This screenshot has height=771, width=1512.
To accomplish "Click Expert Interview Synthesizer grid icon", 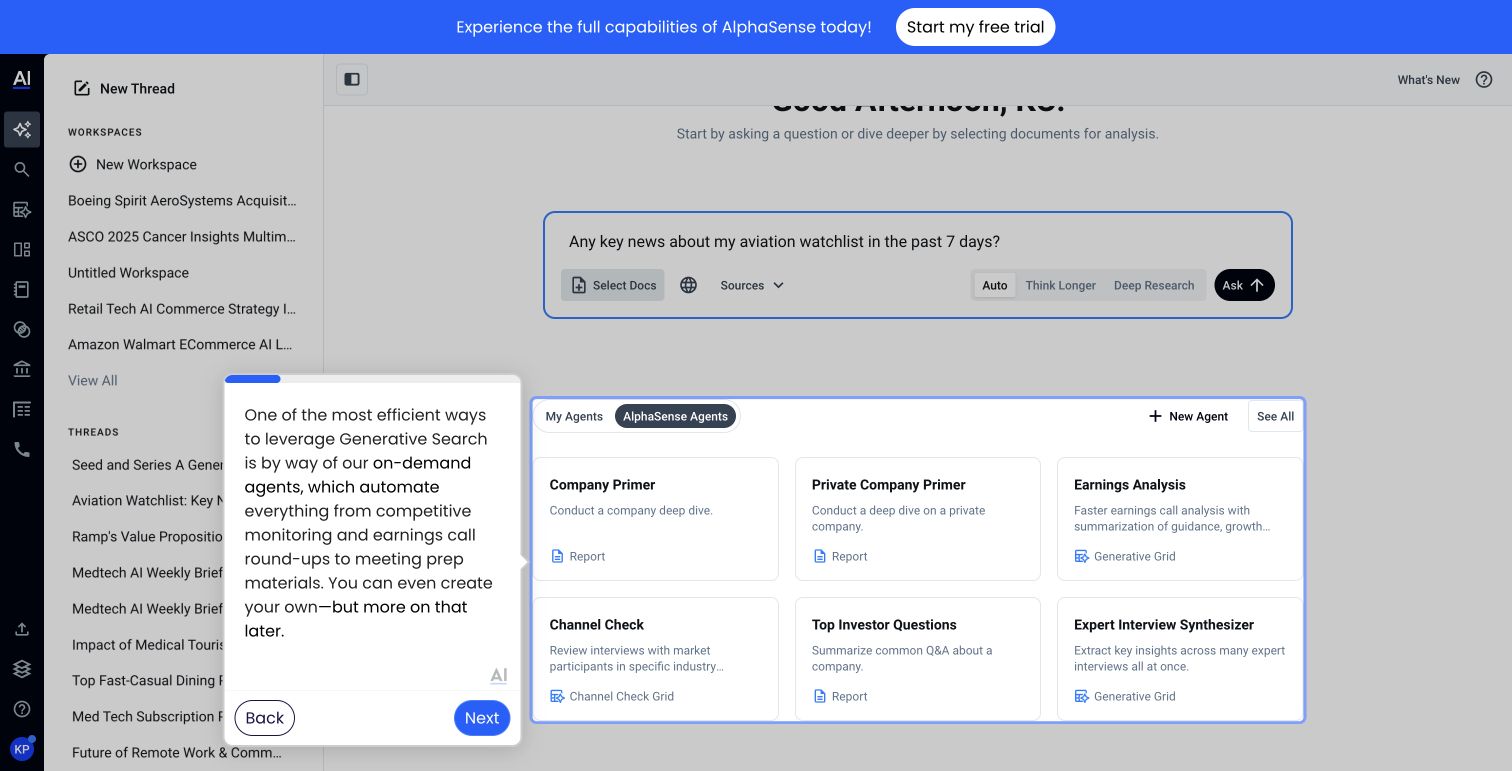I will point(1081,696).
